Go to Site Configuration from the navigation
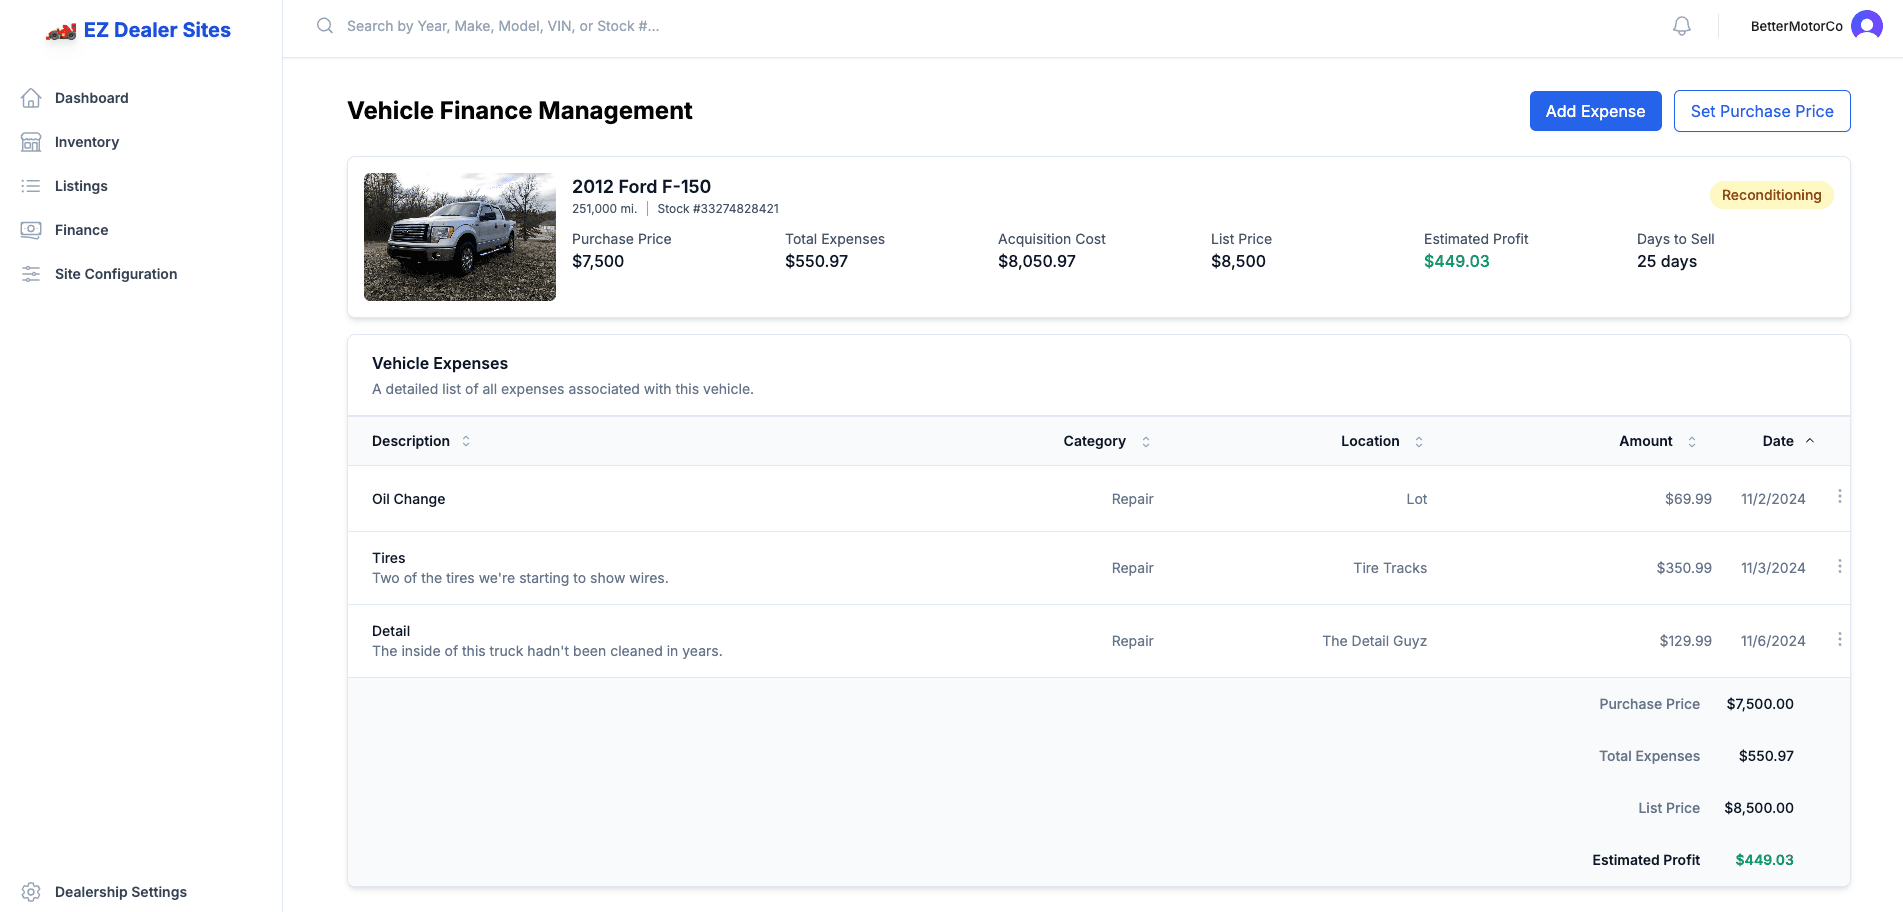1903x912 pixels. 115,273
